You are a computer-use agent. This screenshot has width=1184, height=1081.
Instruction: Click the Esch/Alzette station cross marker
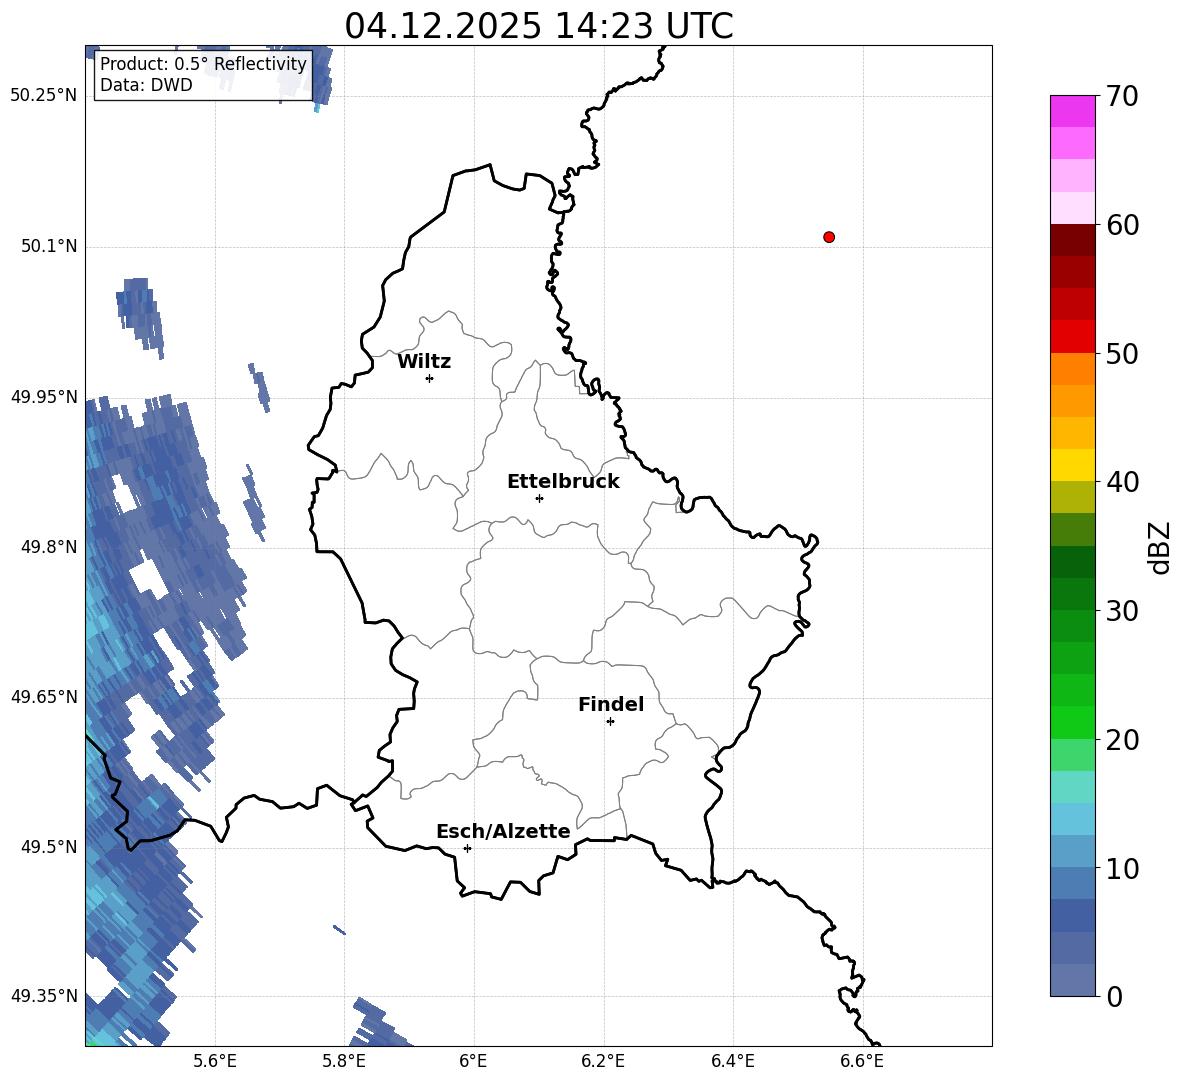[x=467, y=848]
